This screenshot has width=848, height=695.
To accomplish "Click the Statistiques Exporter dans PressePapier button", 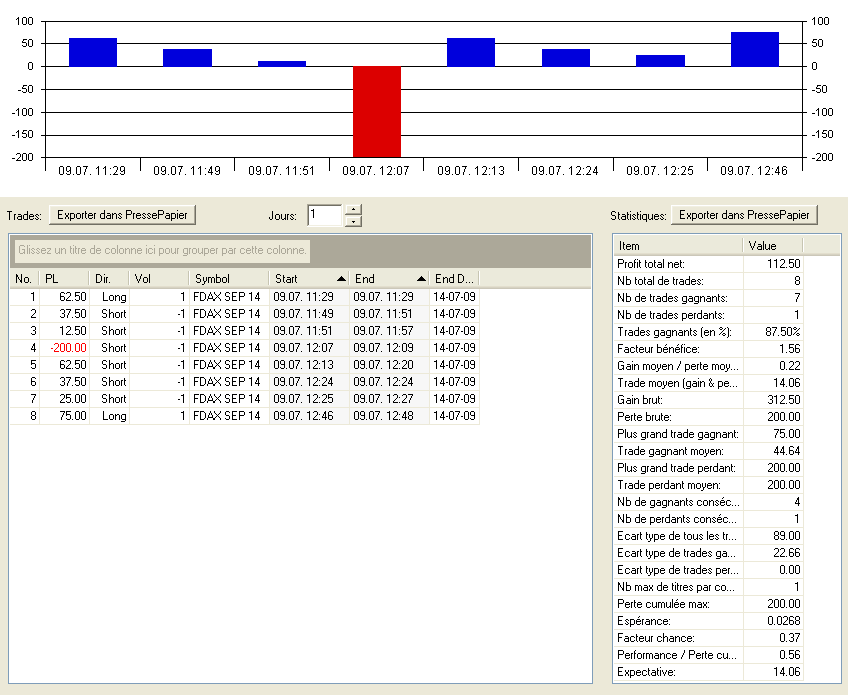I will [x=744, y=215].
